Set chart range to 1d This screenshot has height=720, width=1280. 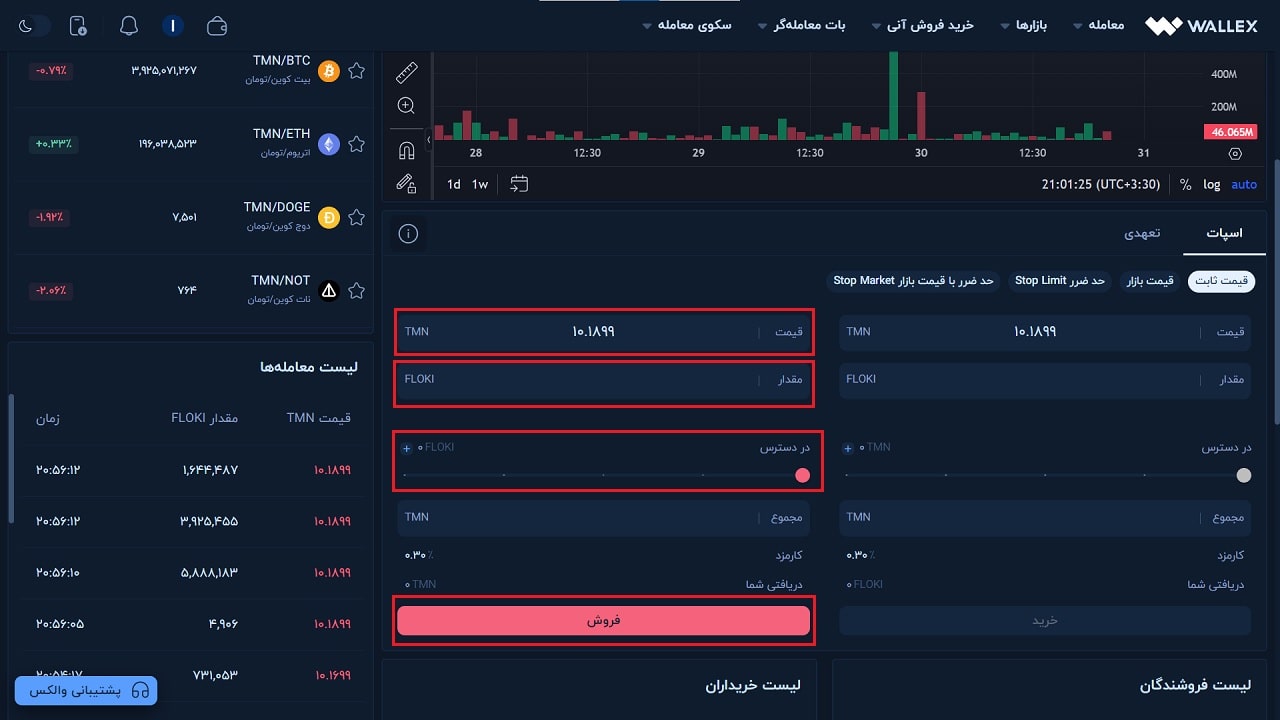coord(454,184)
